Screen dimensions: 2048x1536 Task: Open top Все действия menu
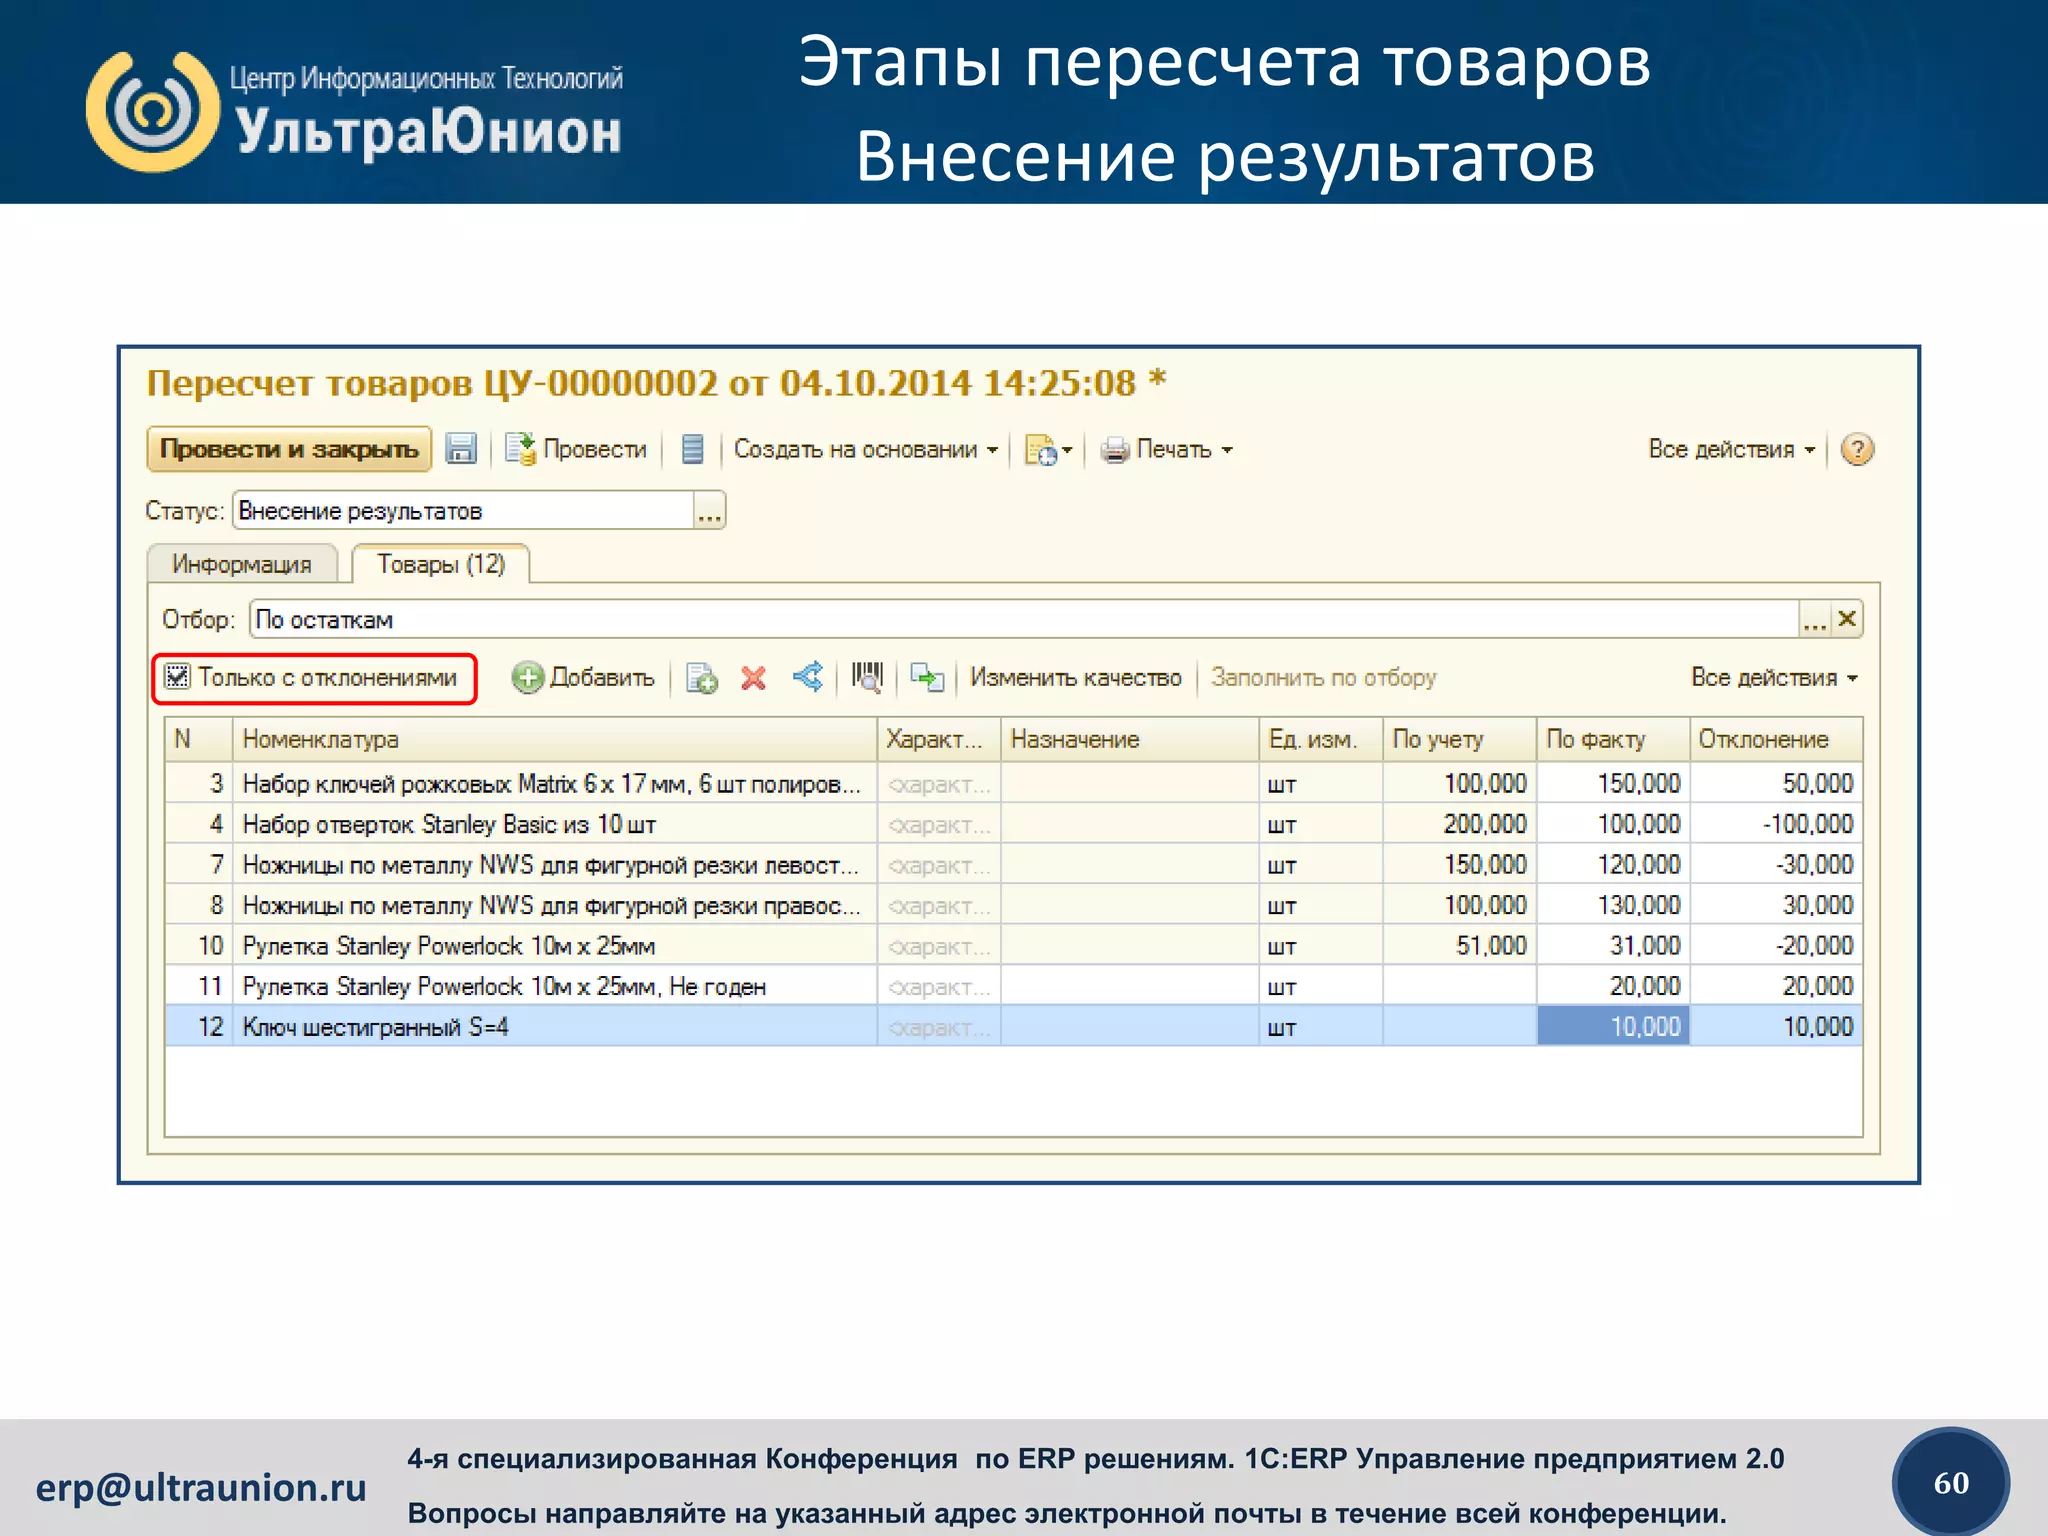pyautogui.click(x=1731, y=449)
